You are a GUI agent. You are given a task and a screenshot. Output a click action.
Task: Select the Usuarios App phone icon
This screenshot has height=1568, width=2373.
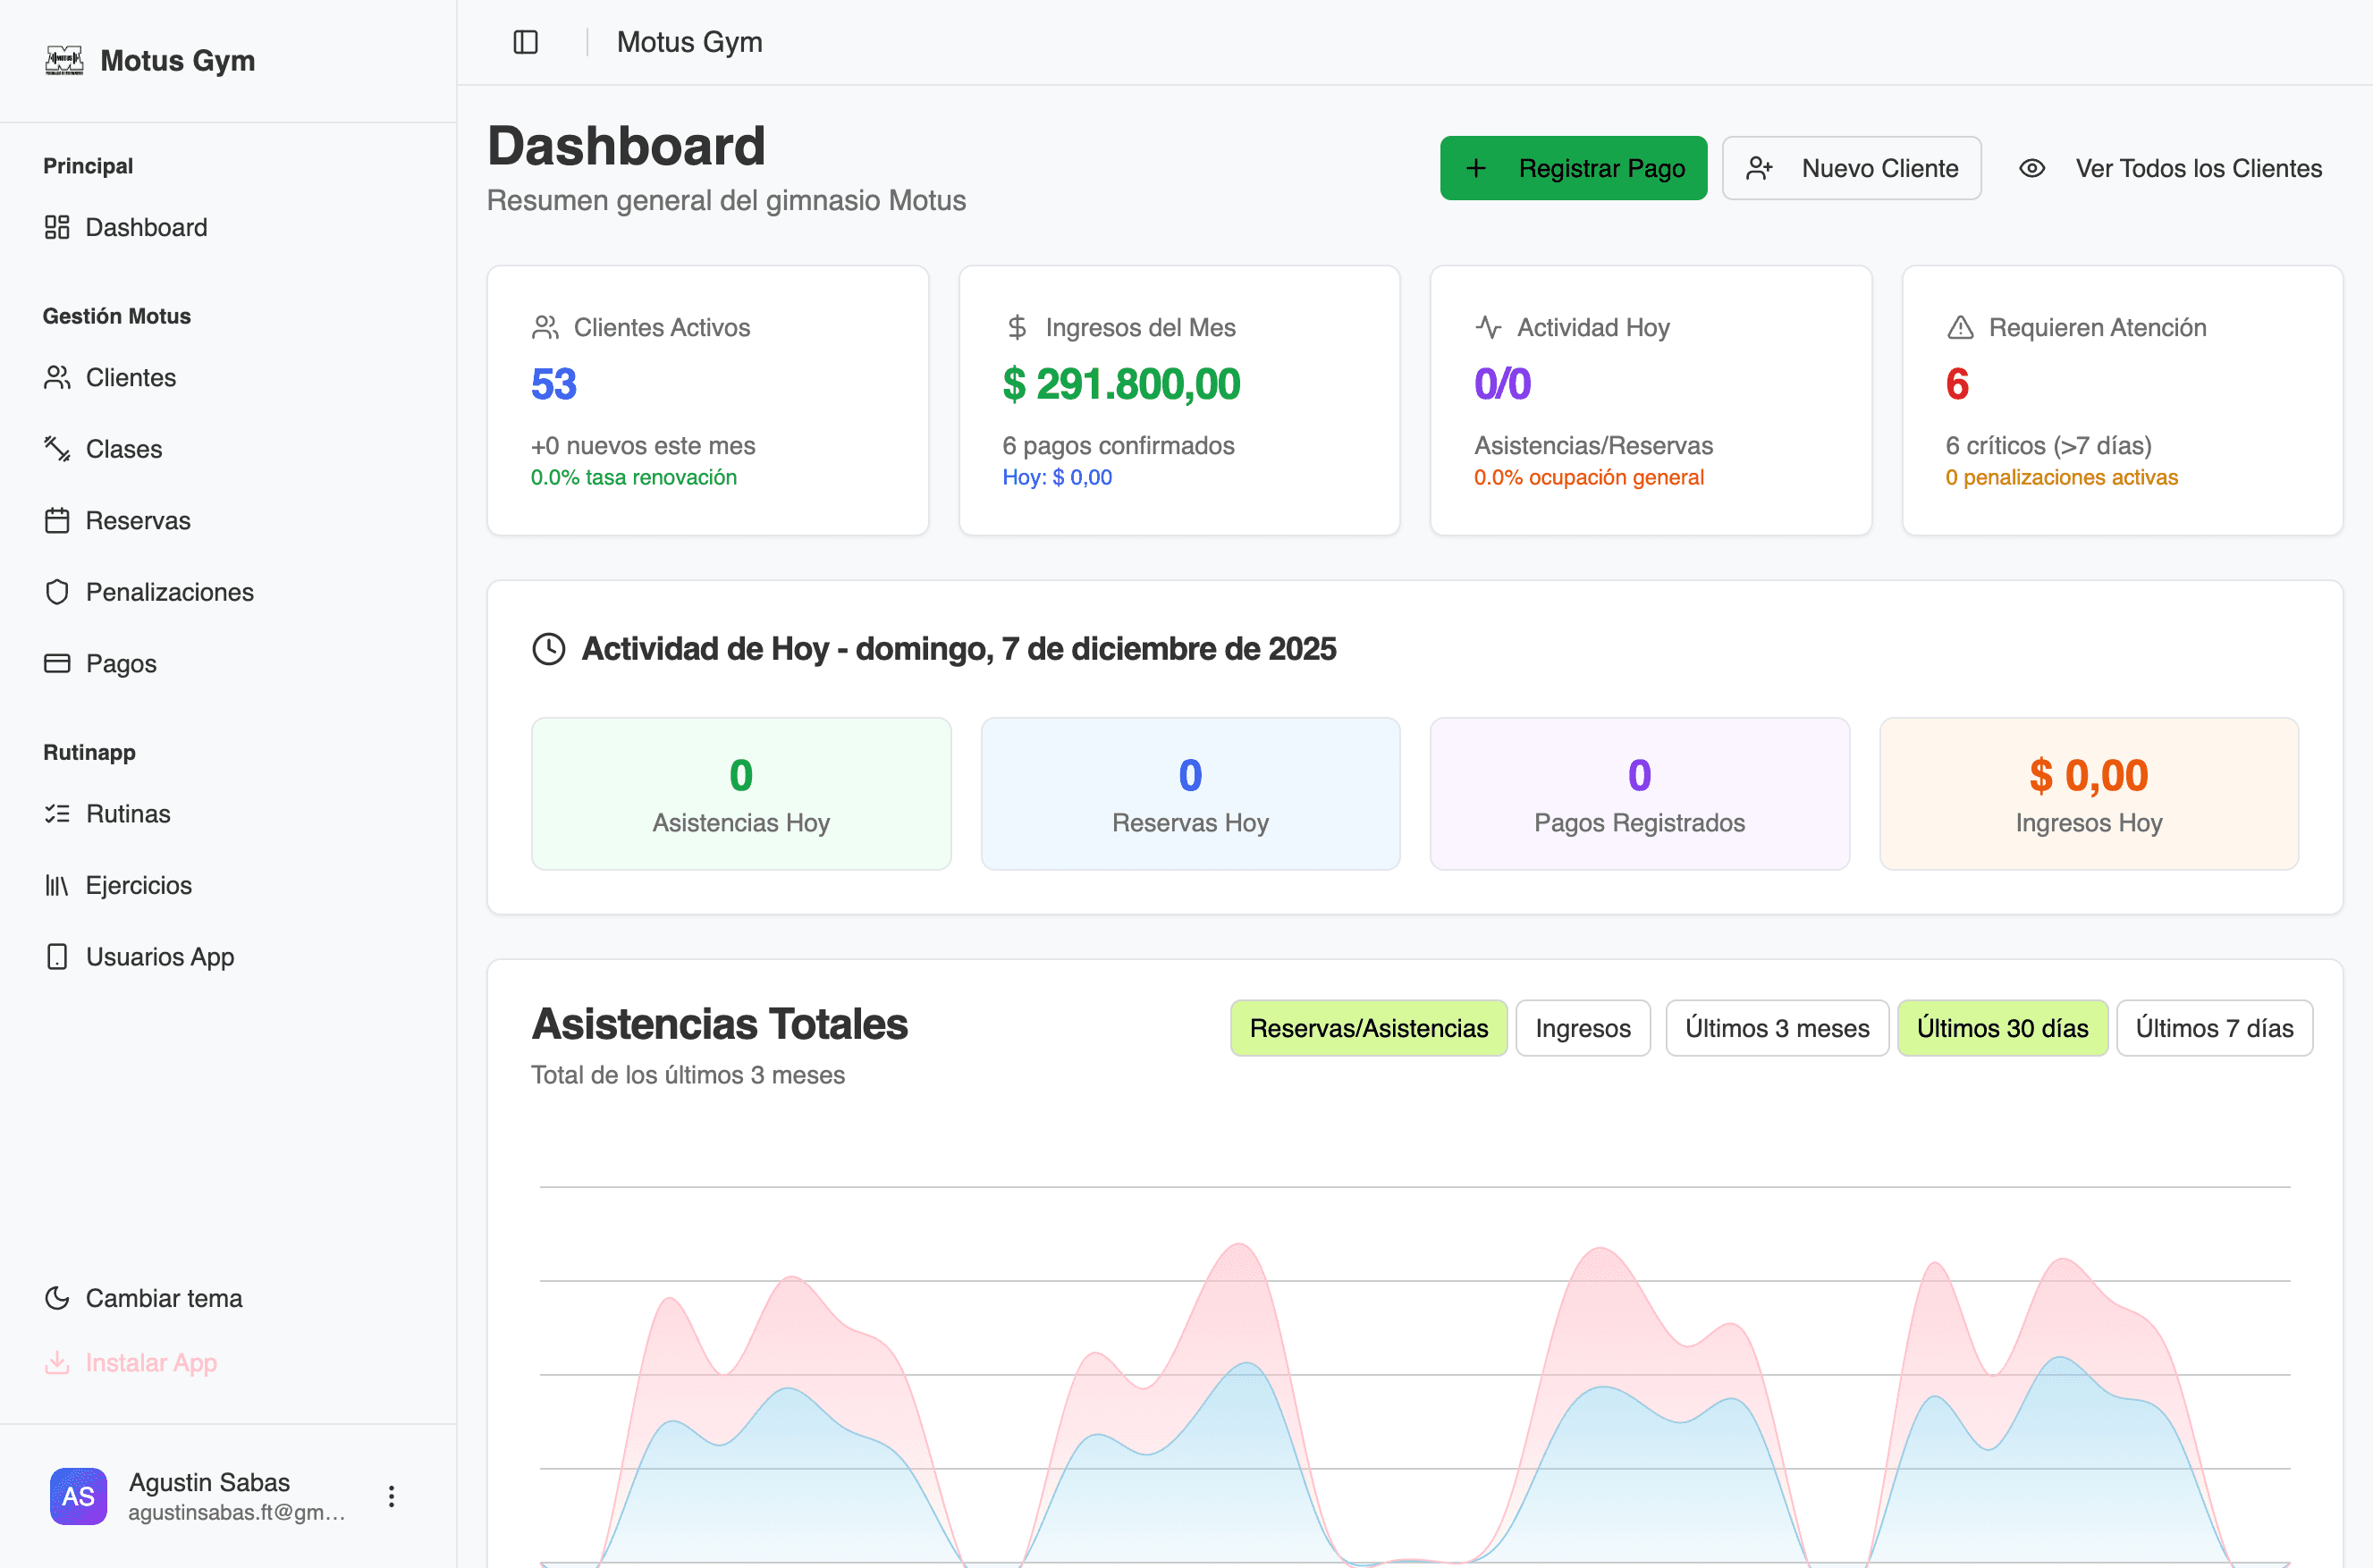coord(58,956)
